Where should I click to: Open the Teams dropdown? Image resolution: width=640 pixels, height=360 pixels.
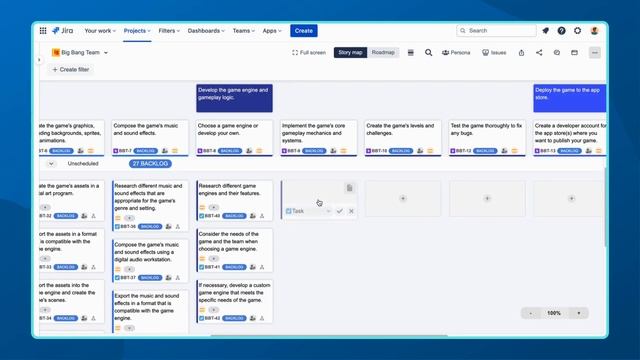tap(244, 31)
